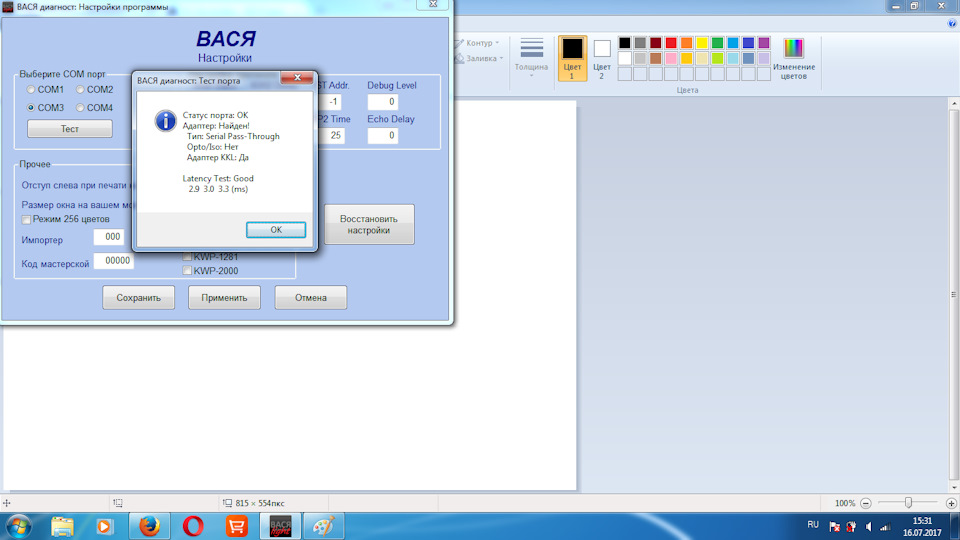960x540 pixels.
Task: Open Firefox from the taskbar
Action: 149,526
